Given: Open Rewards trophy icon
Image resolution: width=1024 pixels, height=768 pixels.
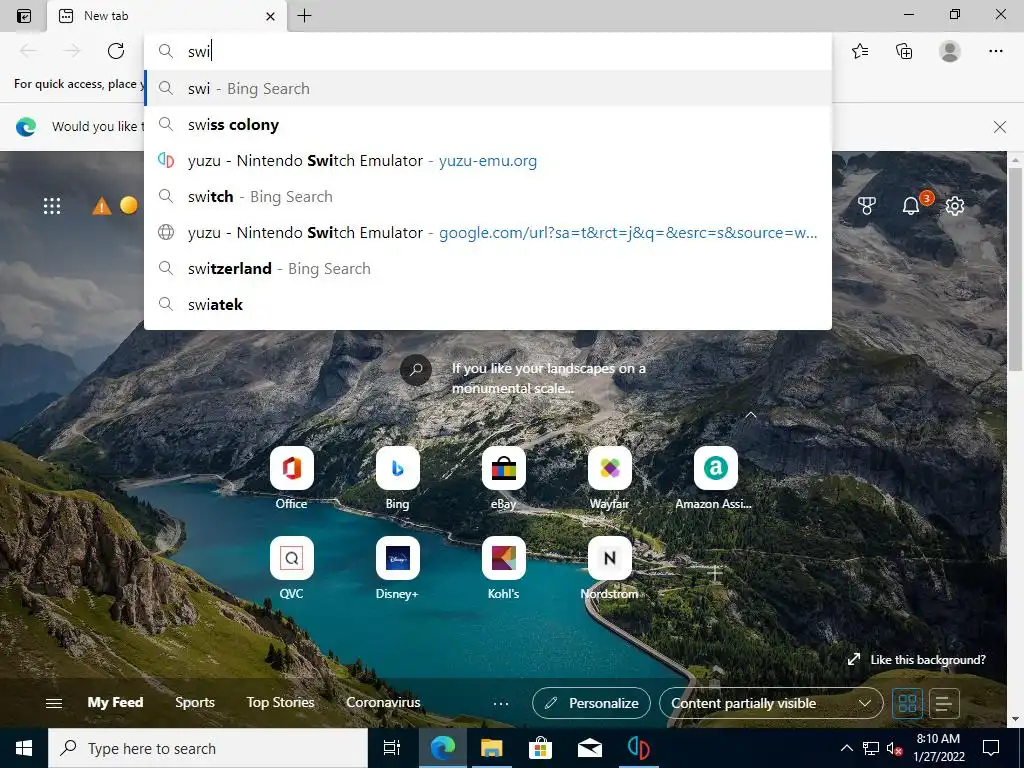Looking at the screenshot, I should (867, 206).
